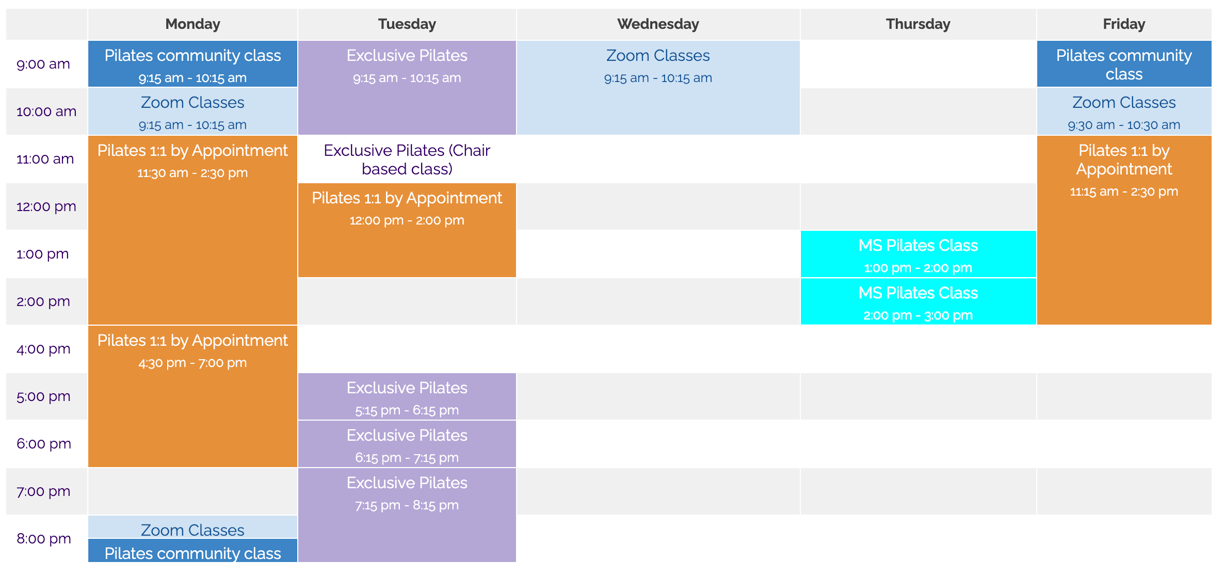Open Monday Pilates 1:1 11:30 am appointment
Image resolution: width=1224 pixels, height=577 pixels.
192,230
